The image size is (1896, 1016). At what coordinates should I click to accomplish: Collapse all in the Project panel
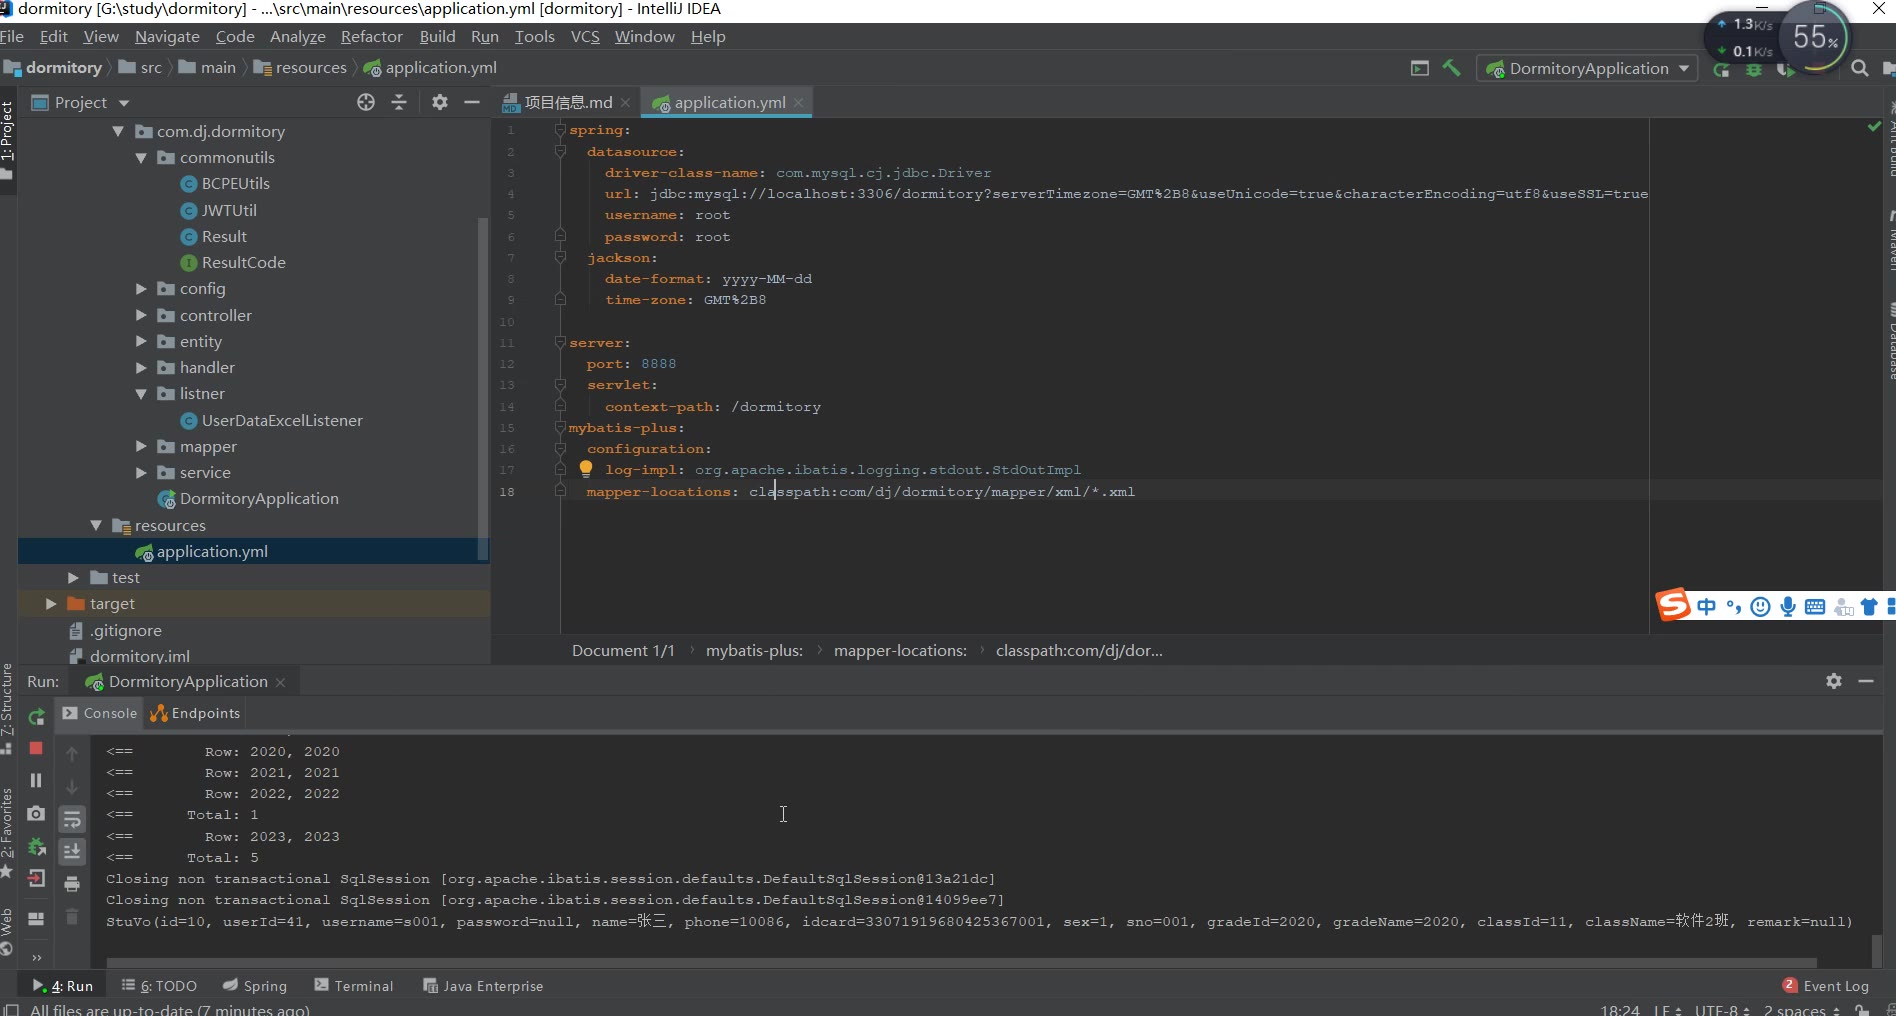[399, 102]
